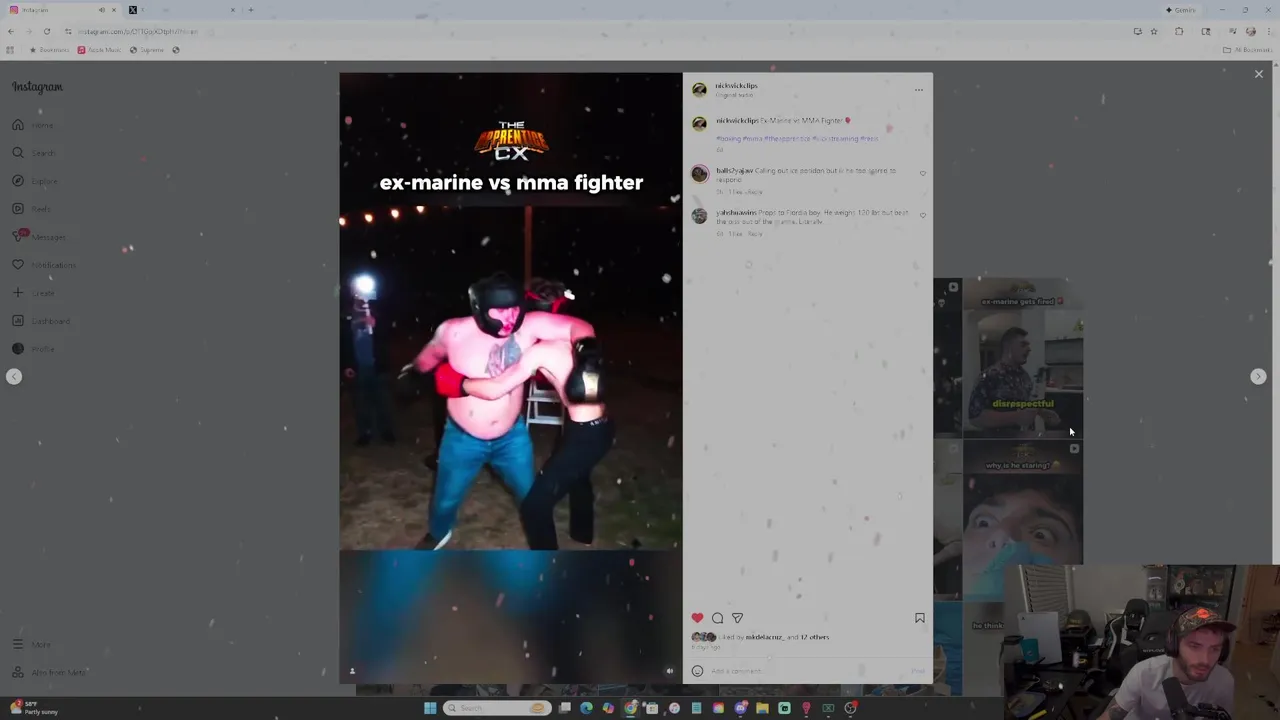Open Chrome from the taskbar
This screenshot has height=720, width=1280.
pos(630,708)
